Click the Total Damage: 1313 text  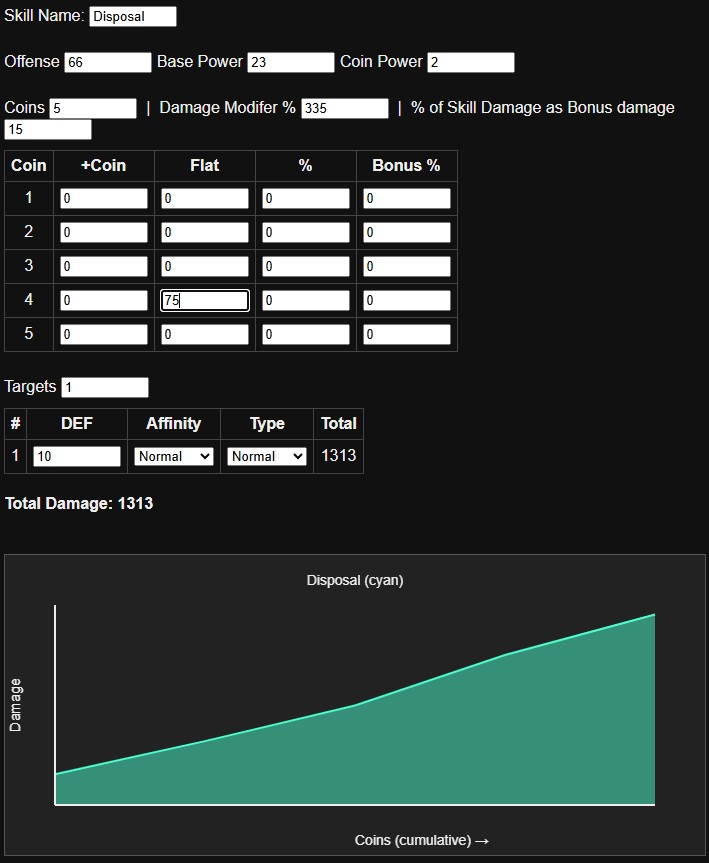(79, 504)
